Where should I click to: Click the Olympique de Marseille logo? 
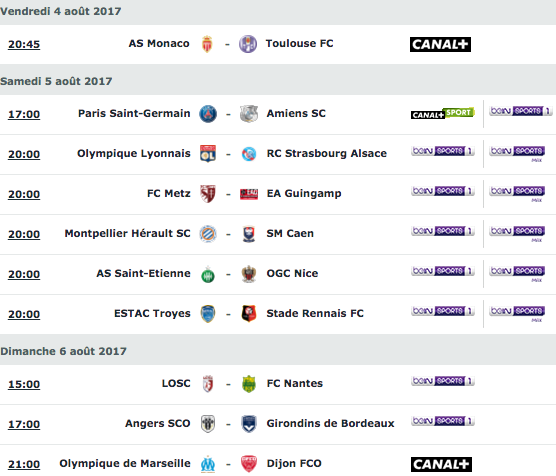(208, 464)
